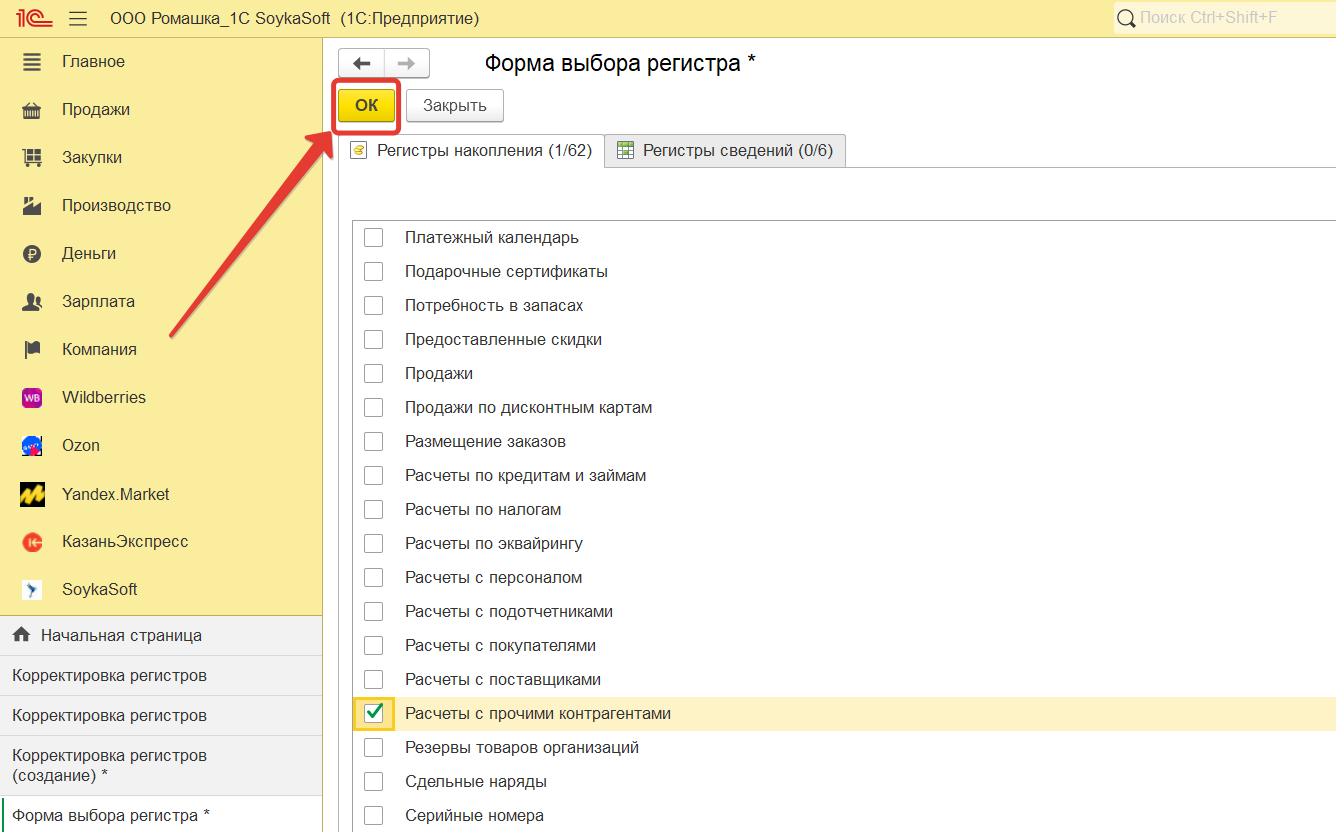
Task: Select the Расчеты с прочими контрагентами row
Action: click(845, 714)
